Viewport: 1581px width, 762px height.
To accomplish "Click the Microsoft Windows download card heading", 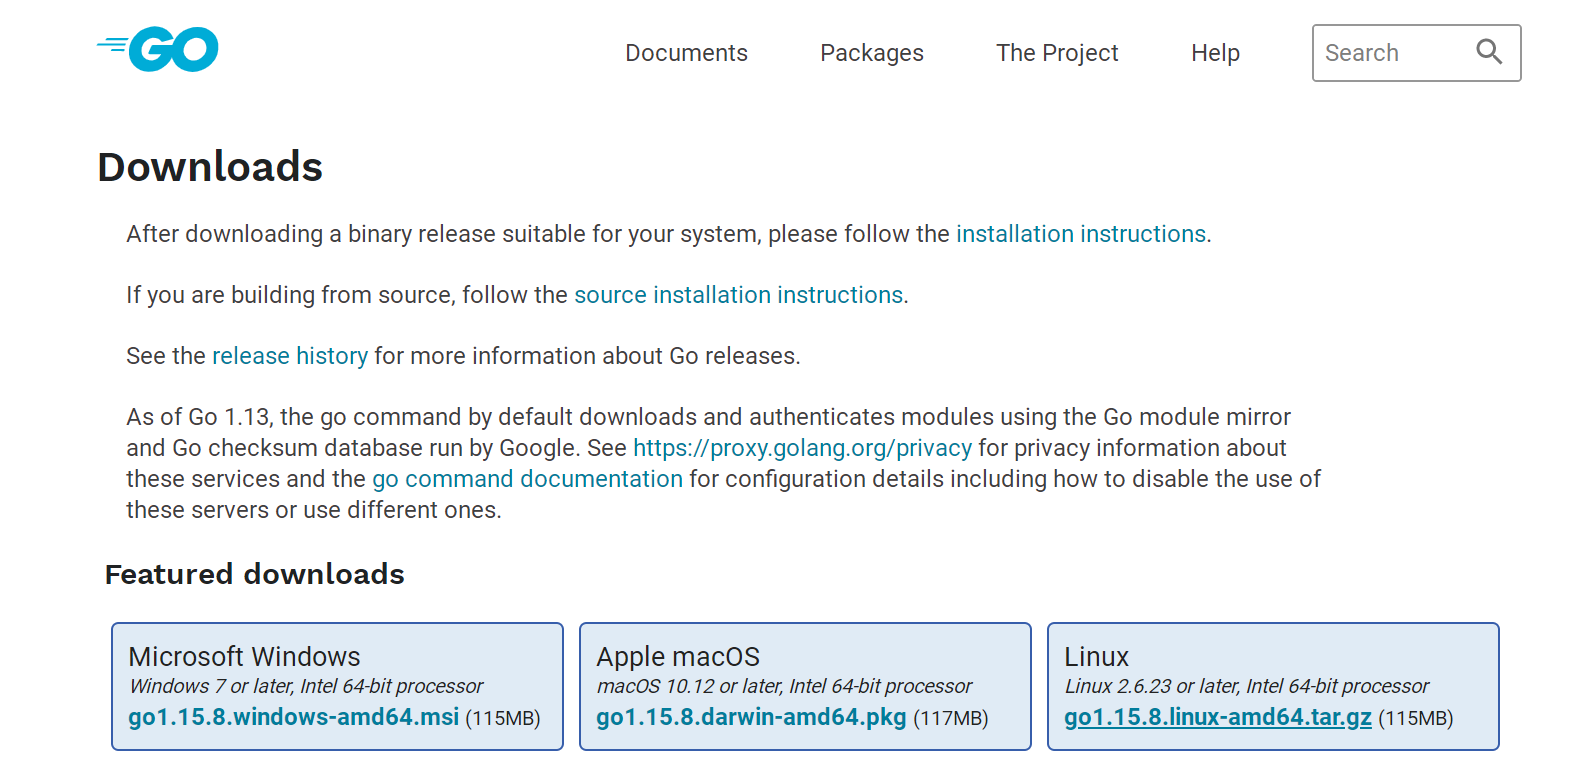I will [x=244, y=656].
